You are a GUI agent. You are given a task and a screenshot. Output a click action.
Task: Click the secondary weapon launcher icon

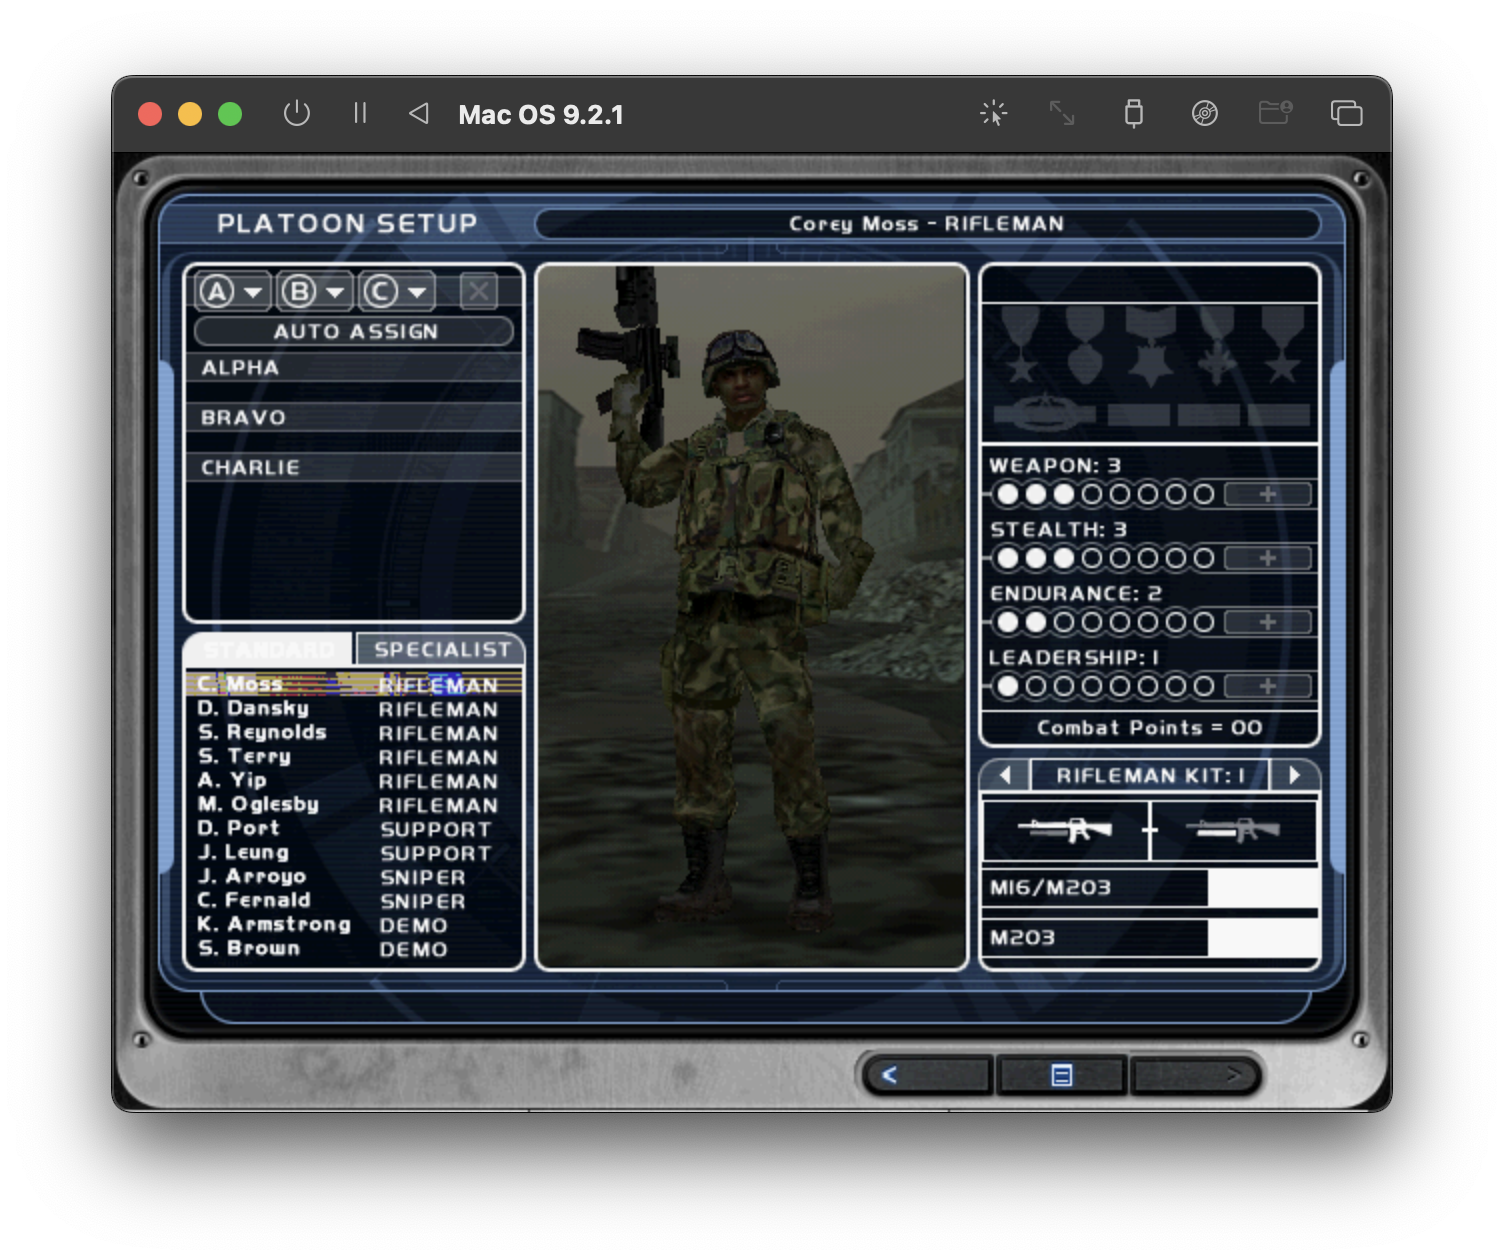1234,830
